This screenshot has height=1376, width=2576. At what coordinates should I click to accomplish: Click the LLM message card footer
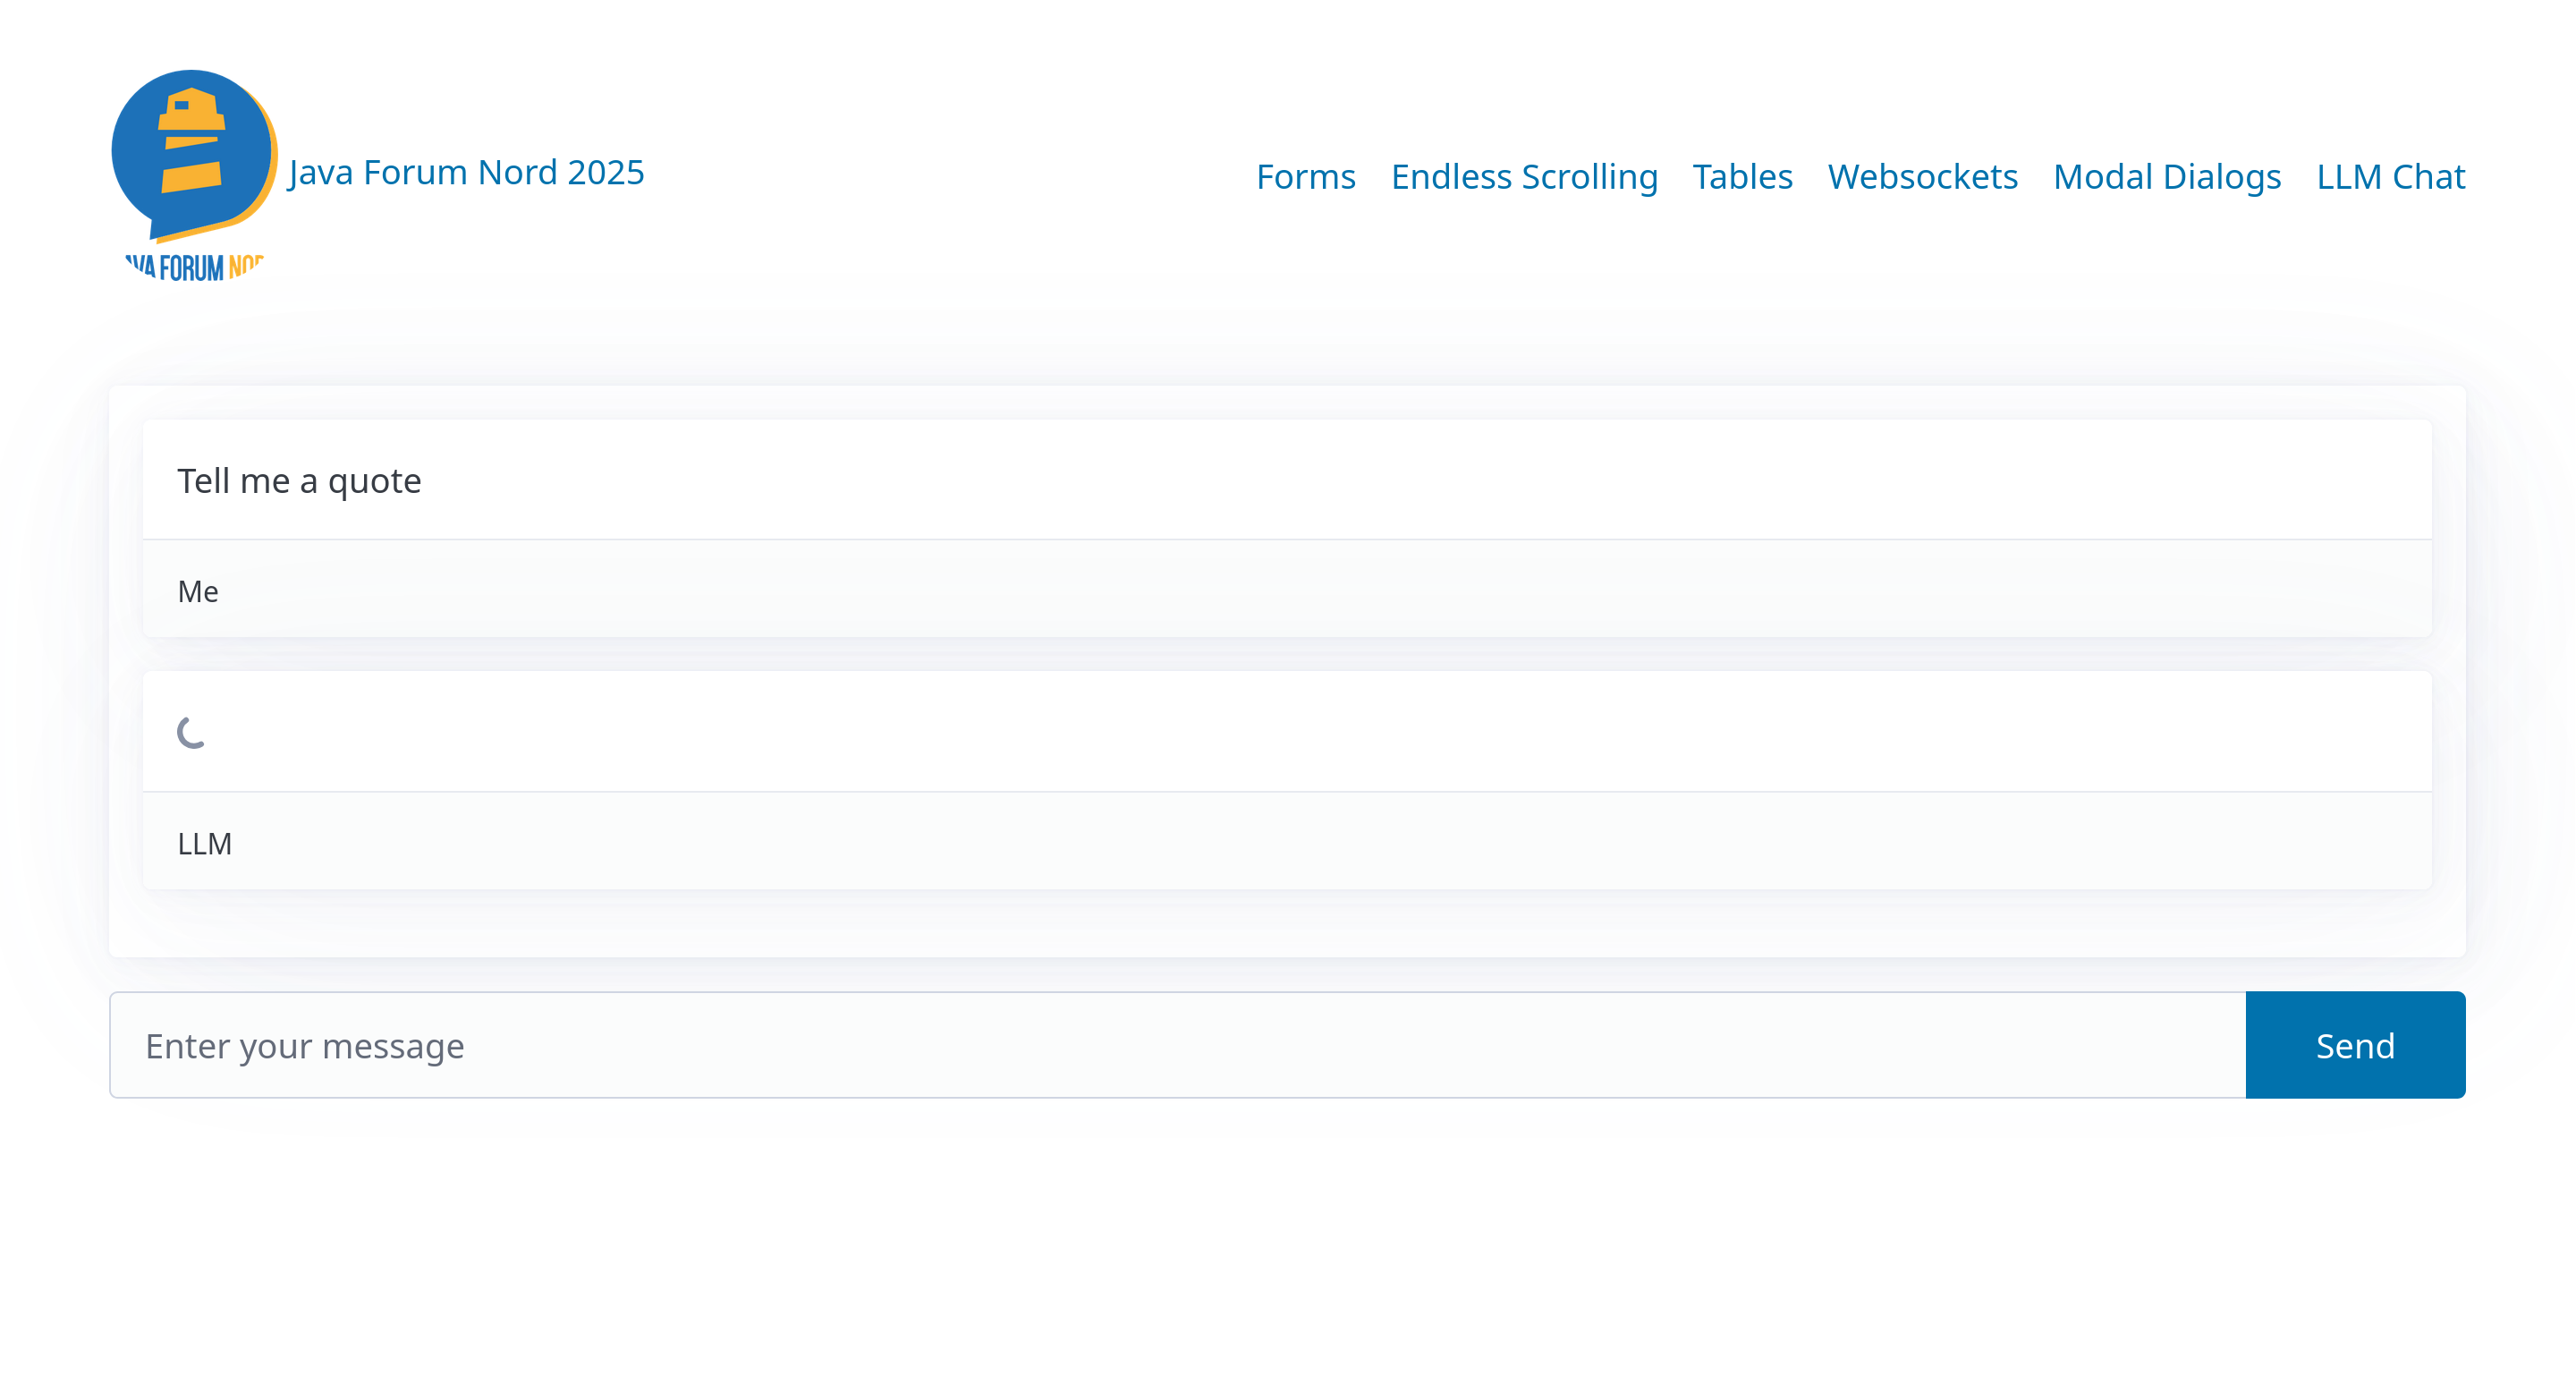pyautogui.click(x=1286, y=842)
